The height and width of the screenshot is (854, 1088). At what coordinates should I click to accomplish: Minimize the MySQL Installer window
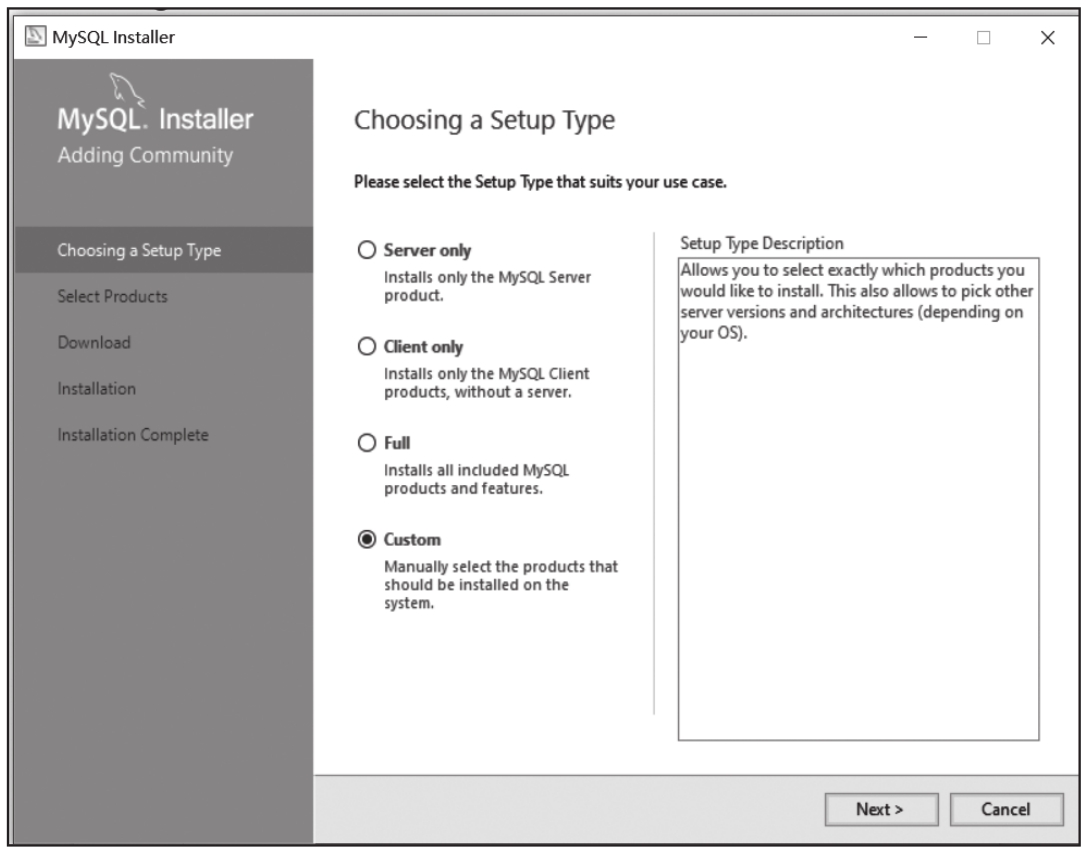tap(920, 37)
